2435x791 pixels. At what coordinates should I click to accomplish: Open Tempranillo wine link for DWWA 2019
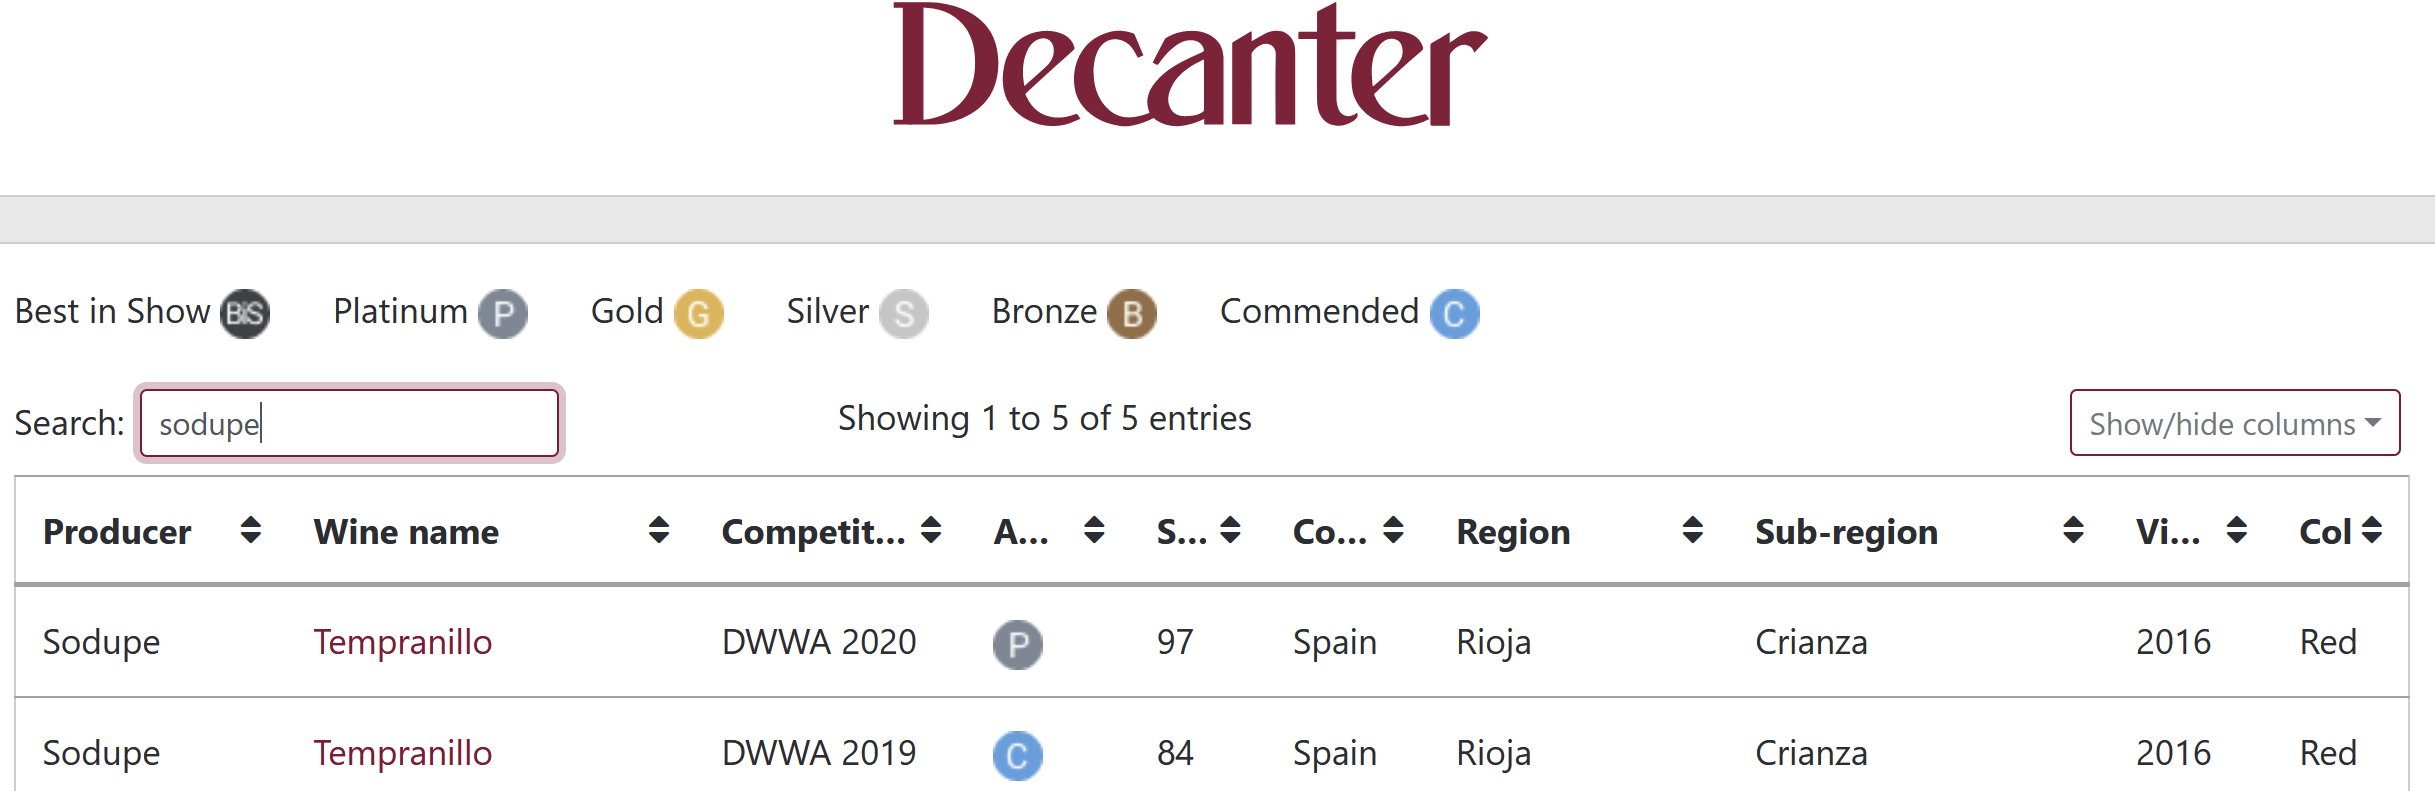[403, 753]
